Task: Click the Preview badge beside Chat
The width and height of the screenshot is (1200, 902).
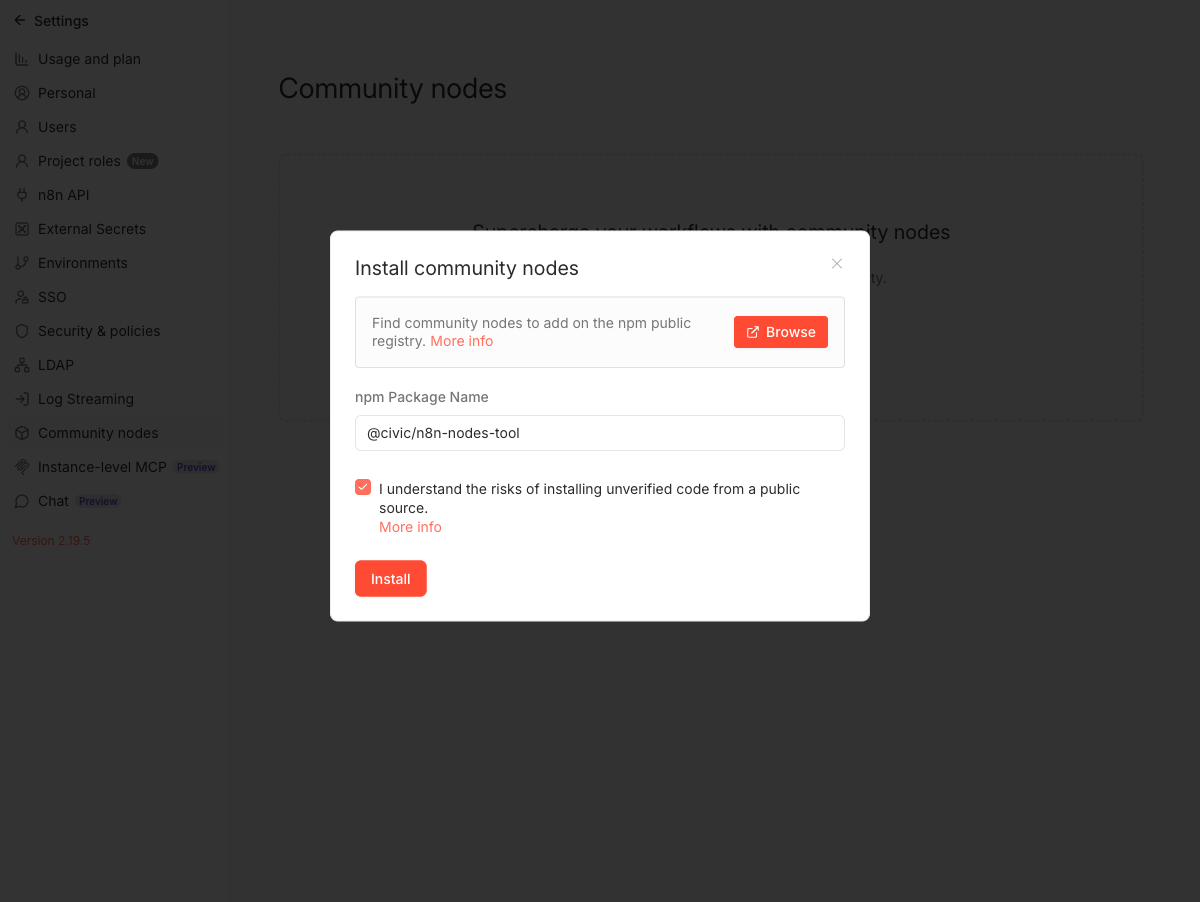Action: point(98,501)
